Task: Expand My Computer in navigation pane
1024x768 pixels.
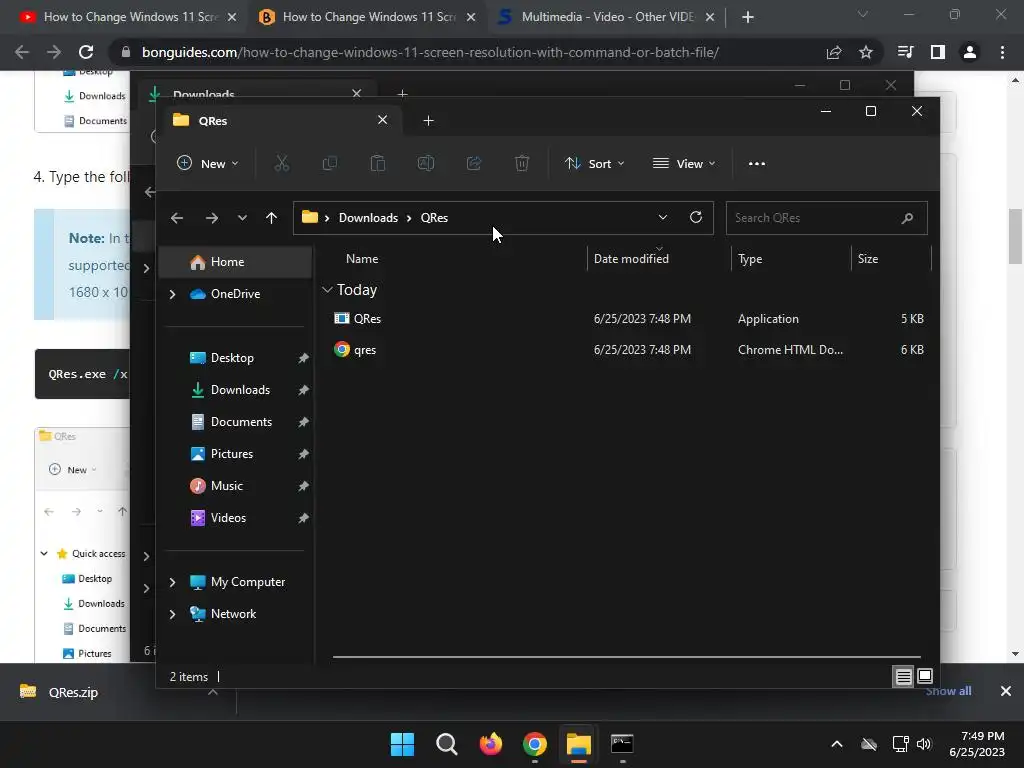Action: [x=172, y=582]
